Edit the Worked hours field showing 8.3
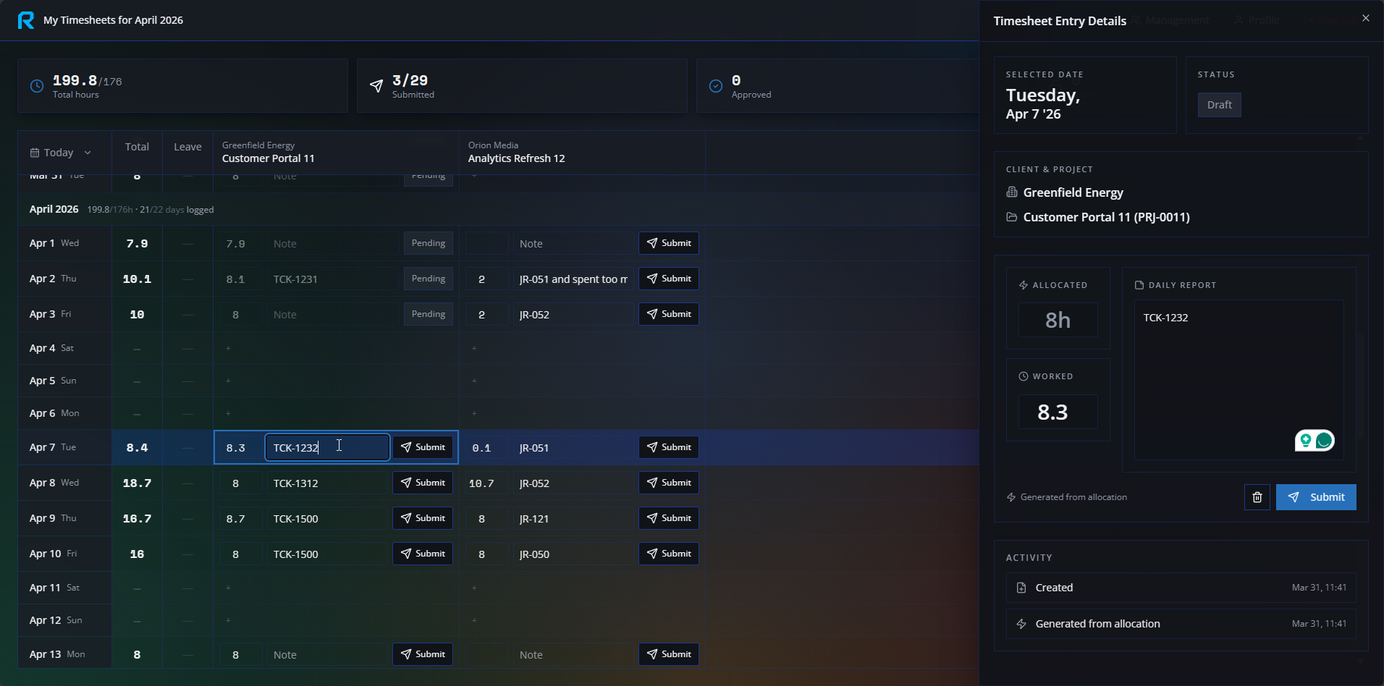Viewport: 1384px width, 686px height. coord(1058,412)
